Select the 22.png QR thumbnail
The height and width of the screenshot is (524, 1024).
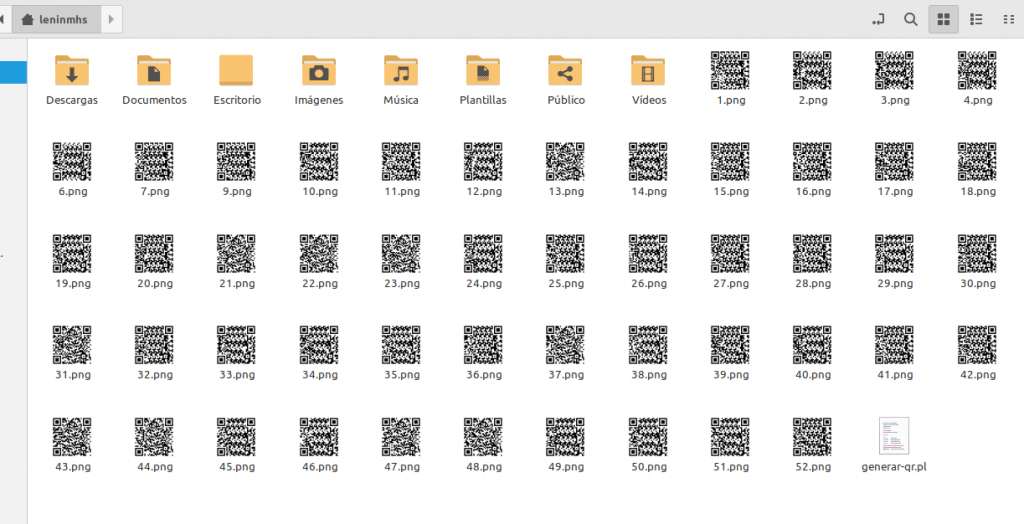[x=319, y=254]
